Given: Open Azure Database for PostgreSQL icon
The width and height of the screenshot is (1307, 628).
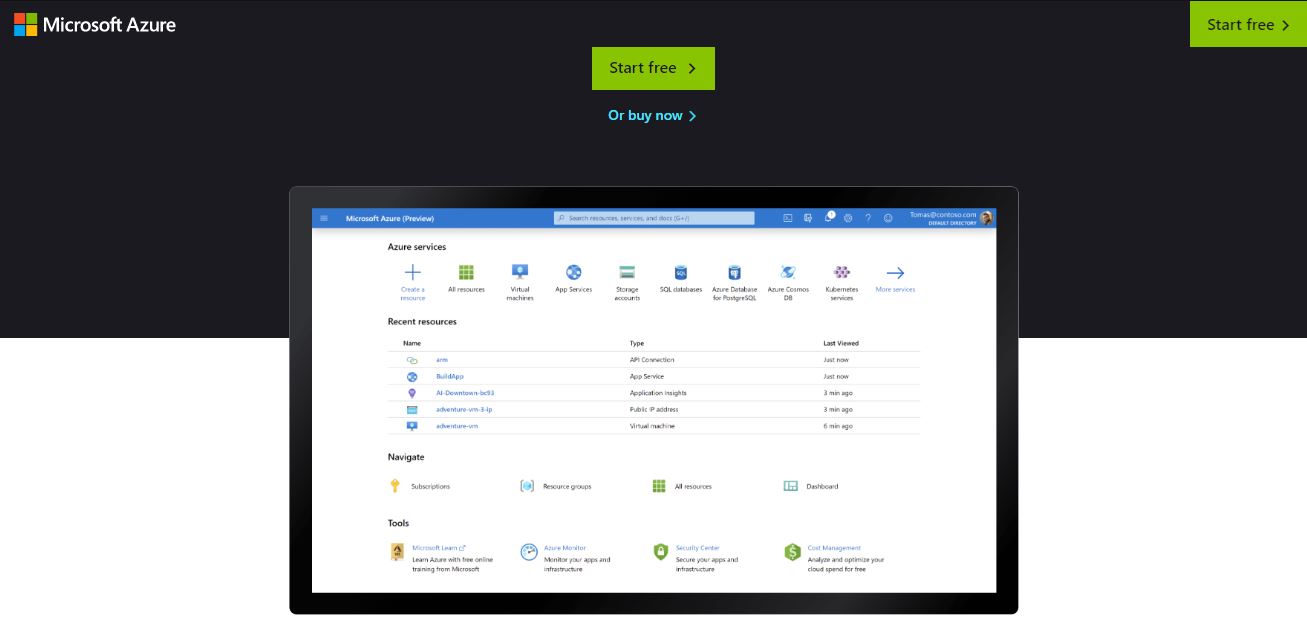Looking at the screenshot, I should tap(734, 272).
